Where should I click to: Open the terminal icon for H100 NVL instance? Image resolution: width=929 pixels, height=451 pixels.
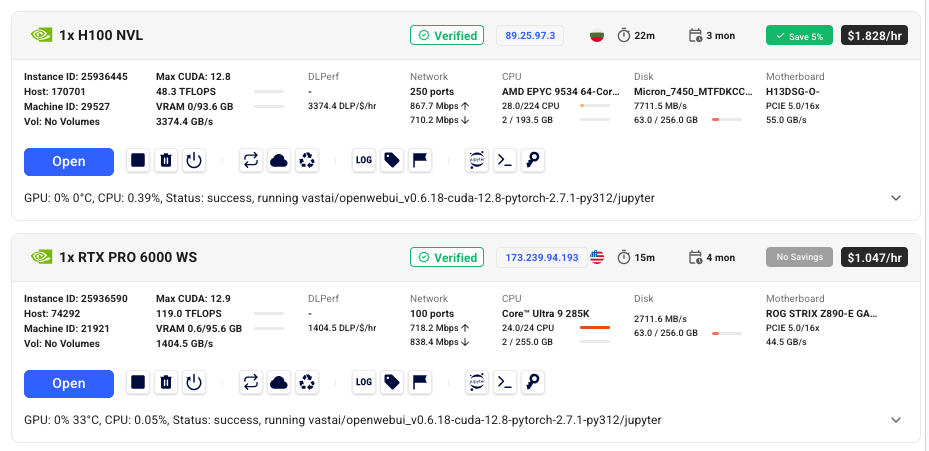pos(506,160)
